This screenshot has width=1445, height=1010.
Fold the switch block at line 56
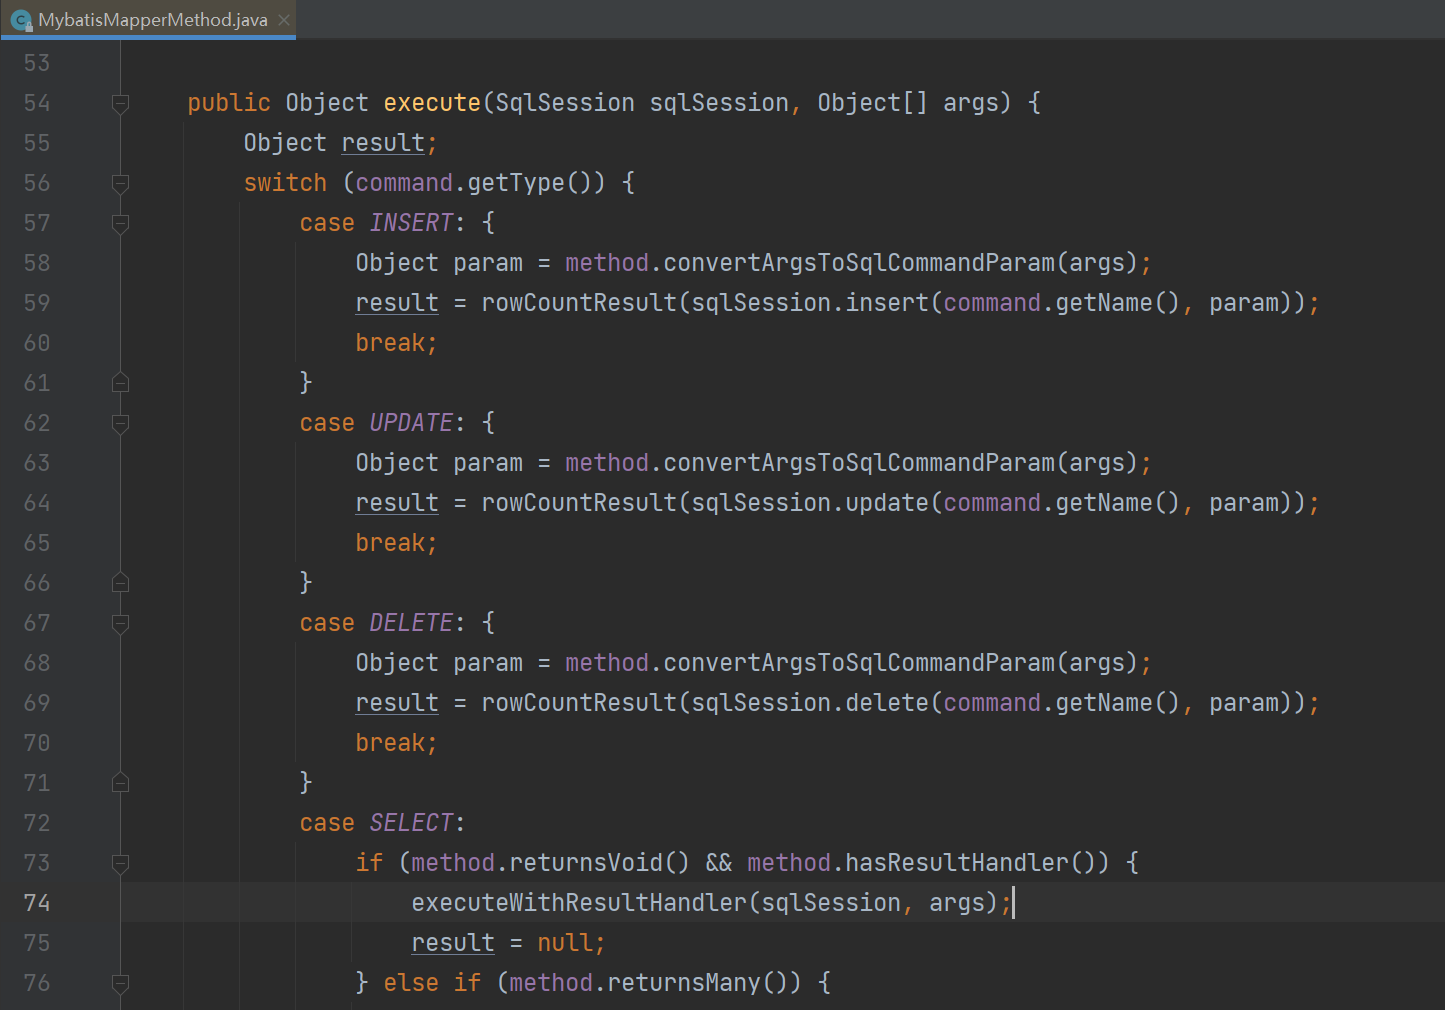[x=120, y=183]
